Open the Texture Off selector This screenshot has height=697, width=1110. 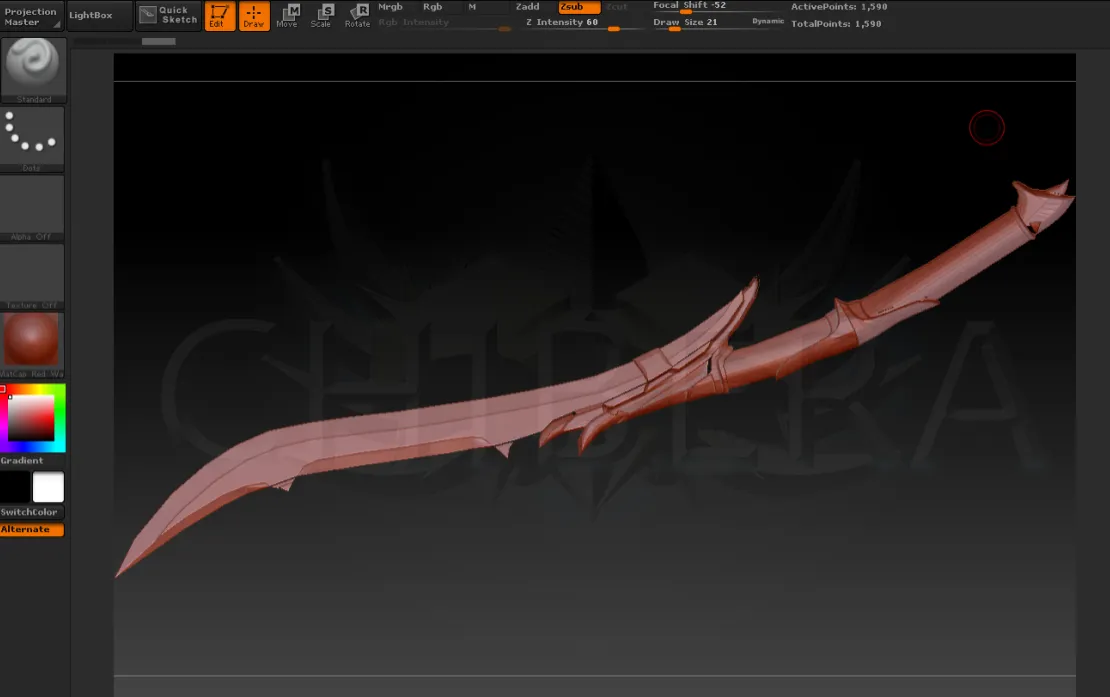(x=32, y=276)
